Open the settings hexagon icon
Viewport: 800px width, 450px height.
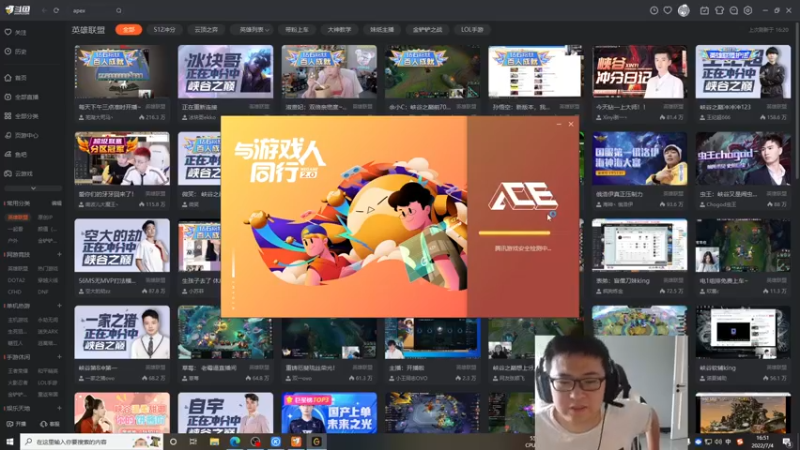click(x=748, y=10)
